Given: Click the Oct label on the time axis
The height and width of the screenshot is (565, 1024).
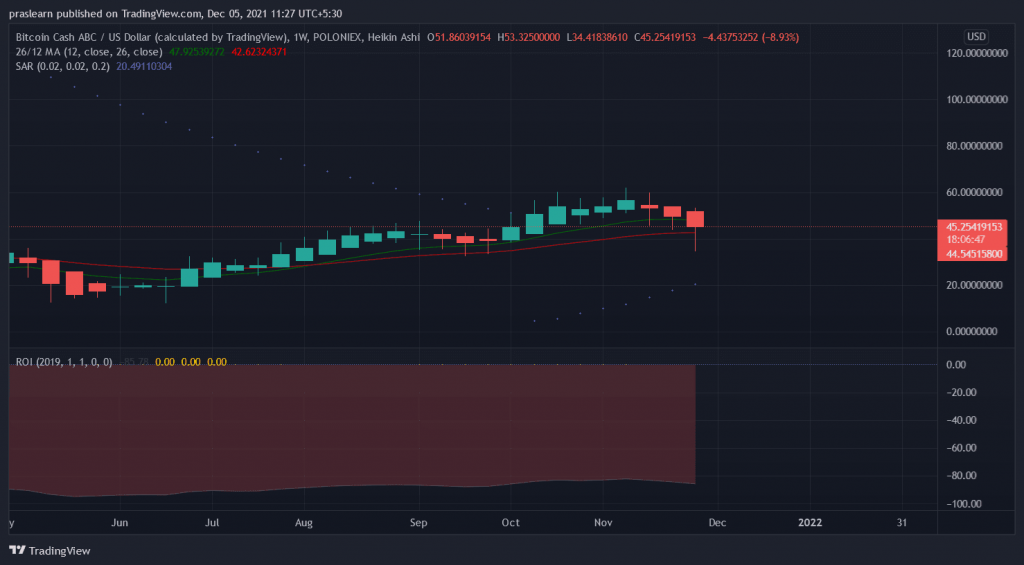Looking at the screenshot, I should [511, 522].
